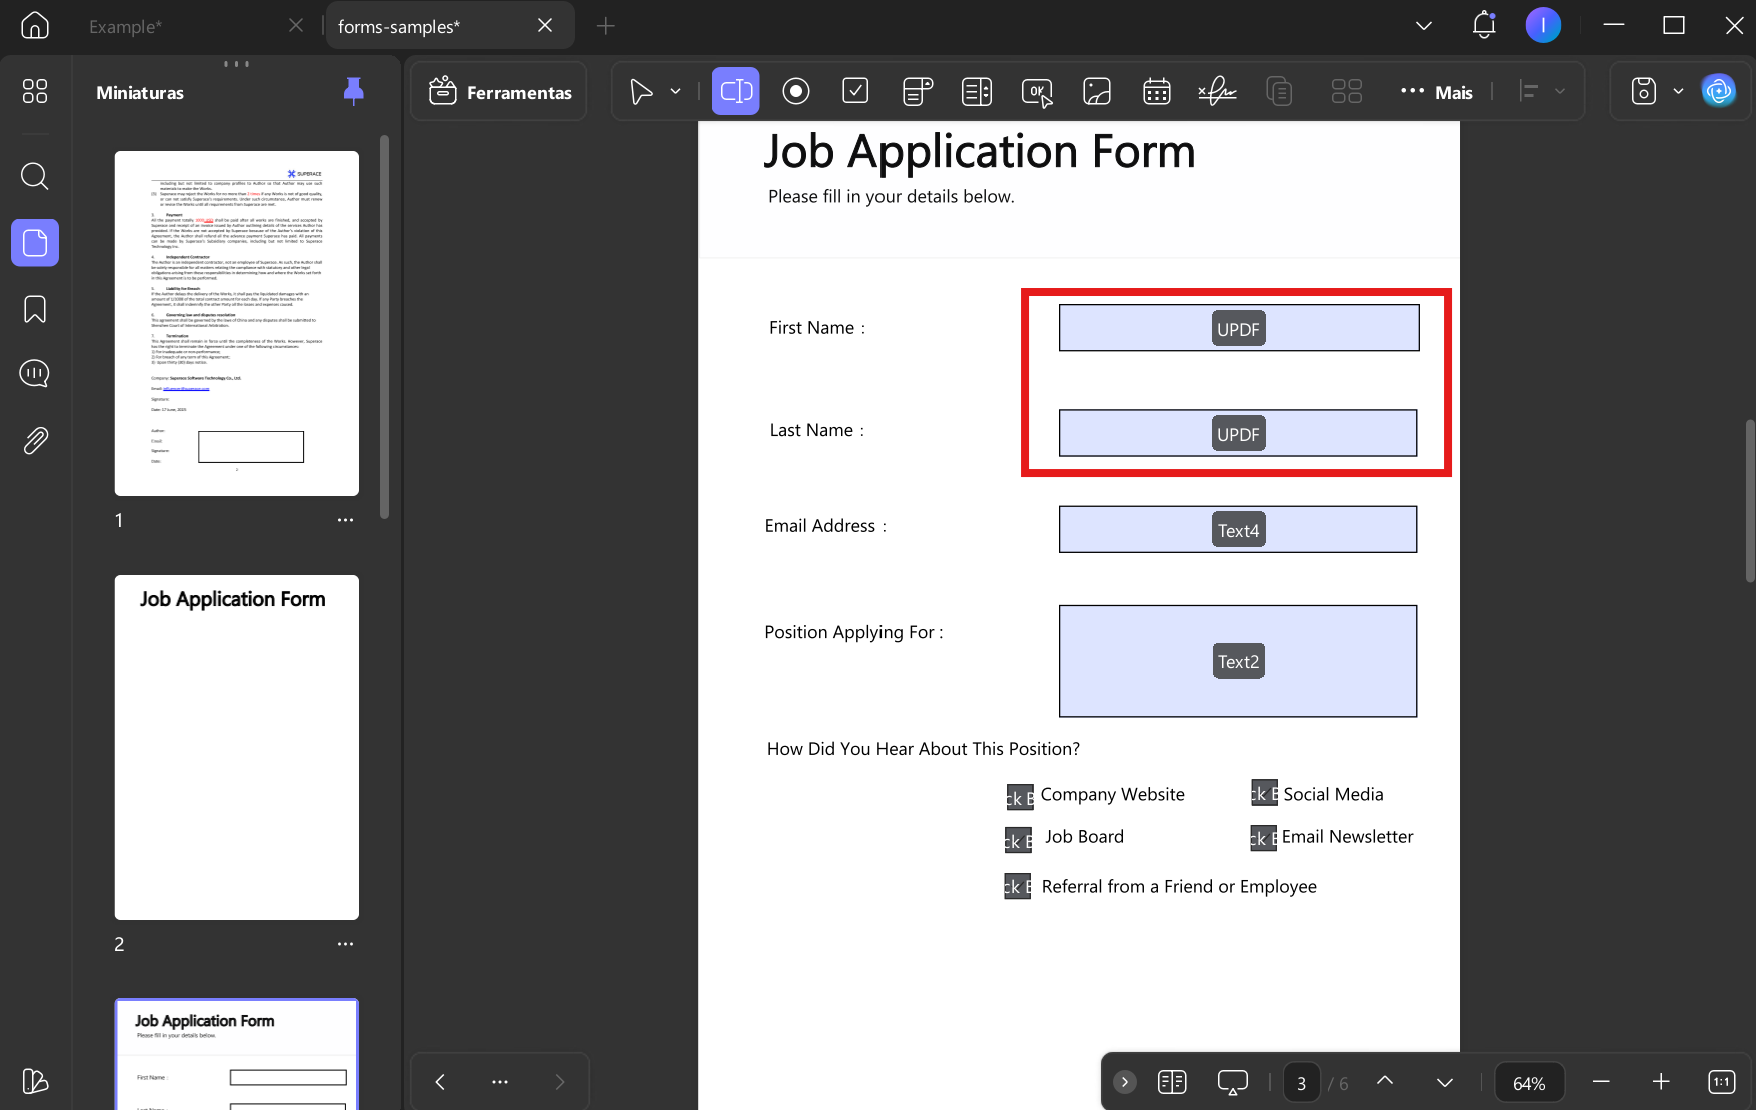Pick the image field tool
The height and width of the screenshot is (1110, 1756).
(x=1097, y=92)
